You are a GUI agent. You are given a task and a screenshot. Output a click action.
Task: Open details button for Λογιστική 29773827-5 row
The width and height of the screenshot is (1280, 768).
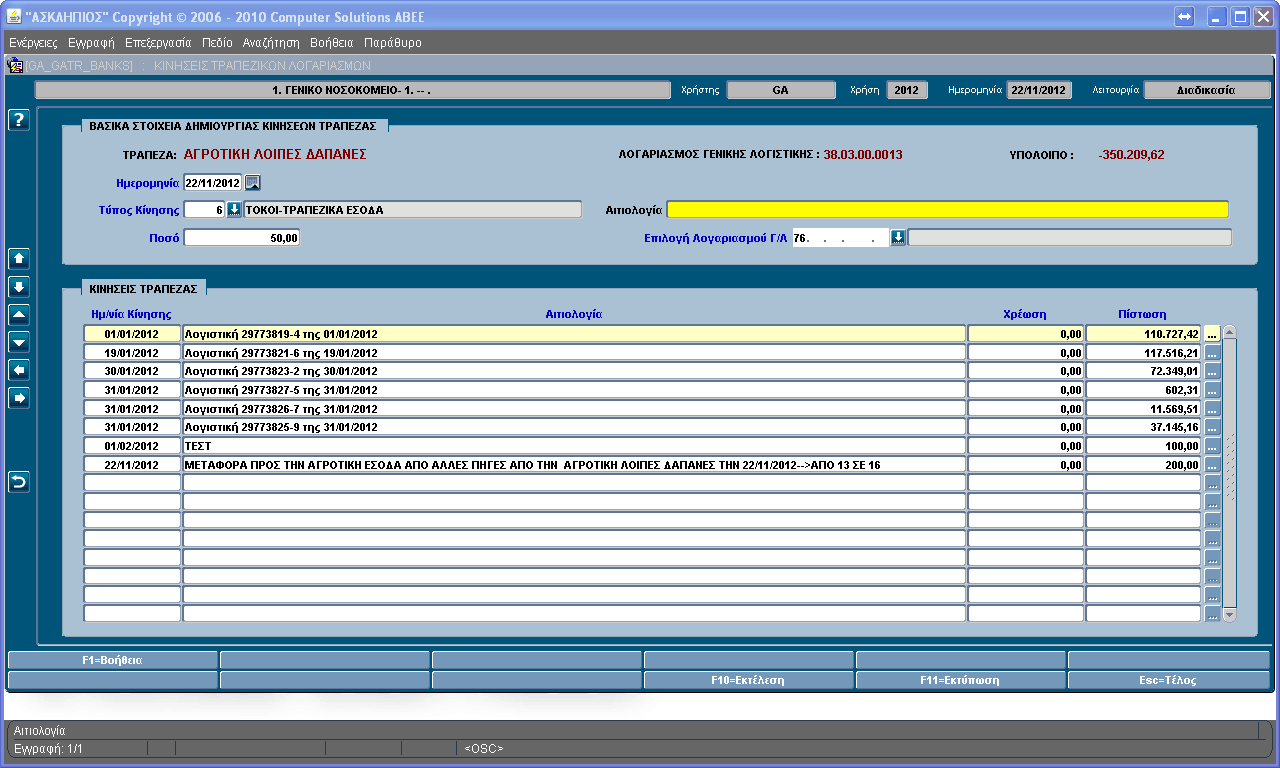(1212, 390)
